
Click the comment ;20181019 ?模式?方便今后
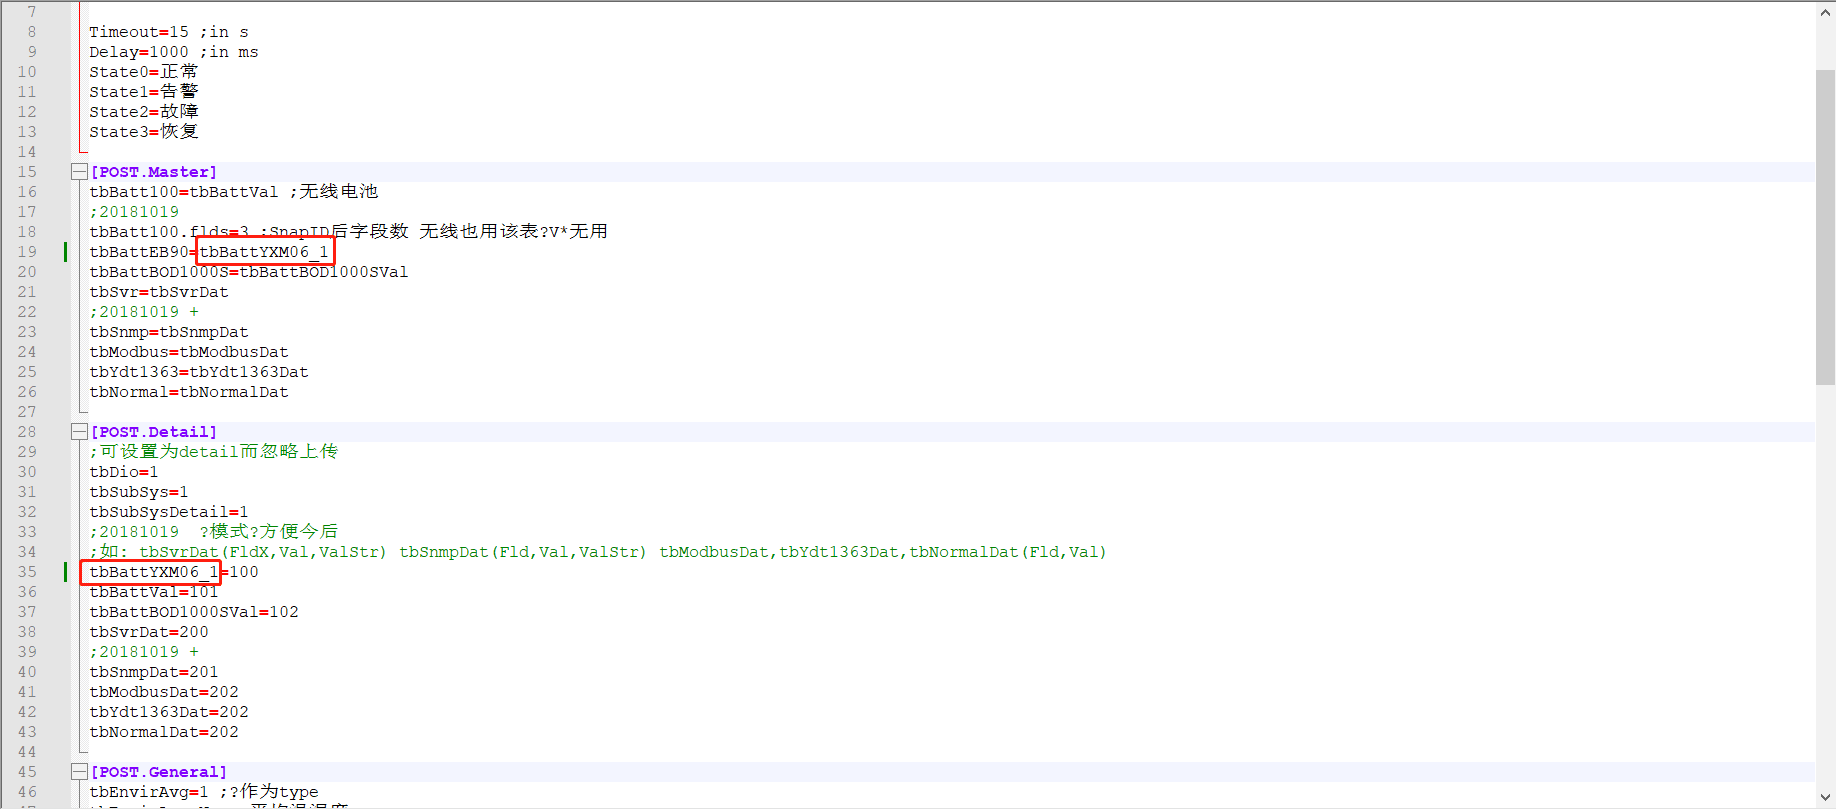point(214,532)
